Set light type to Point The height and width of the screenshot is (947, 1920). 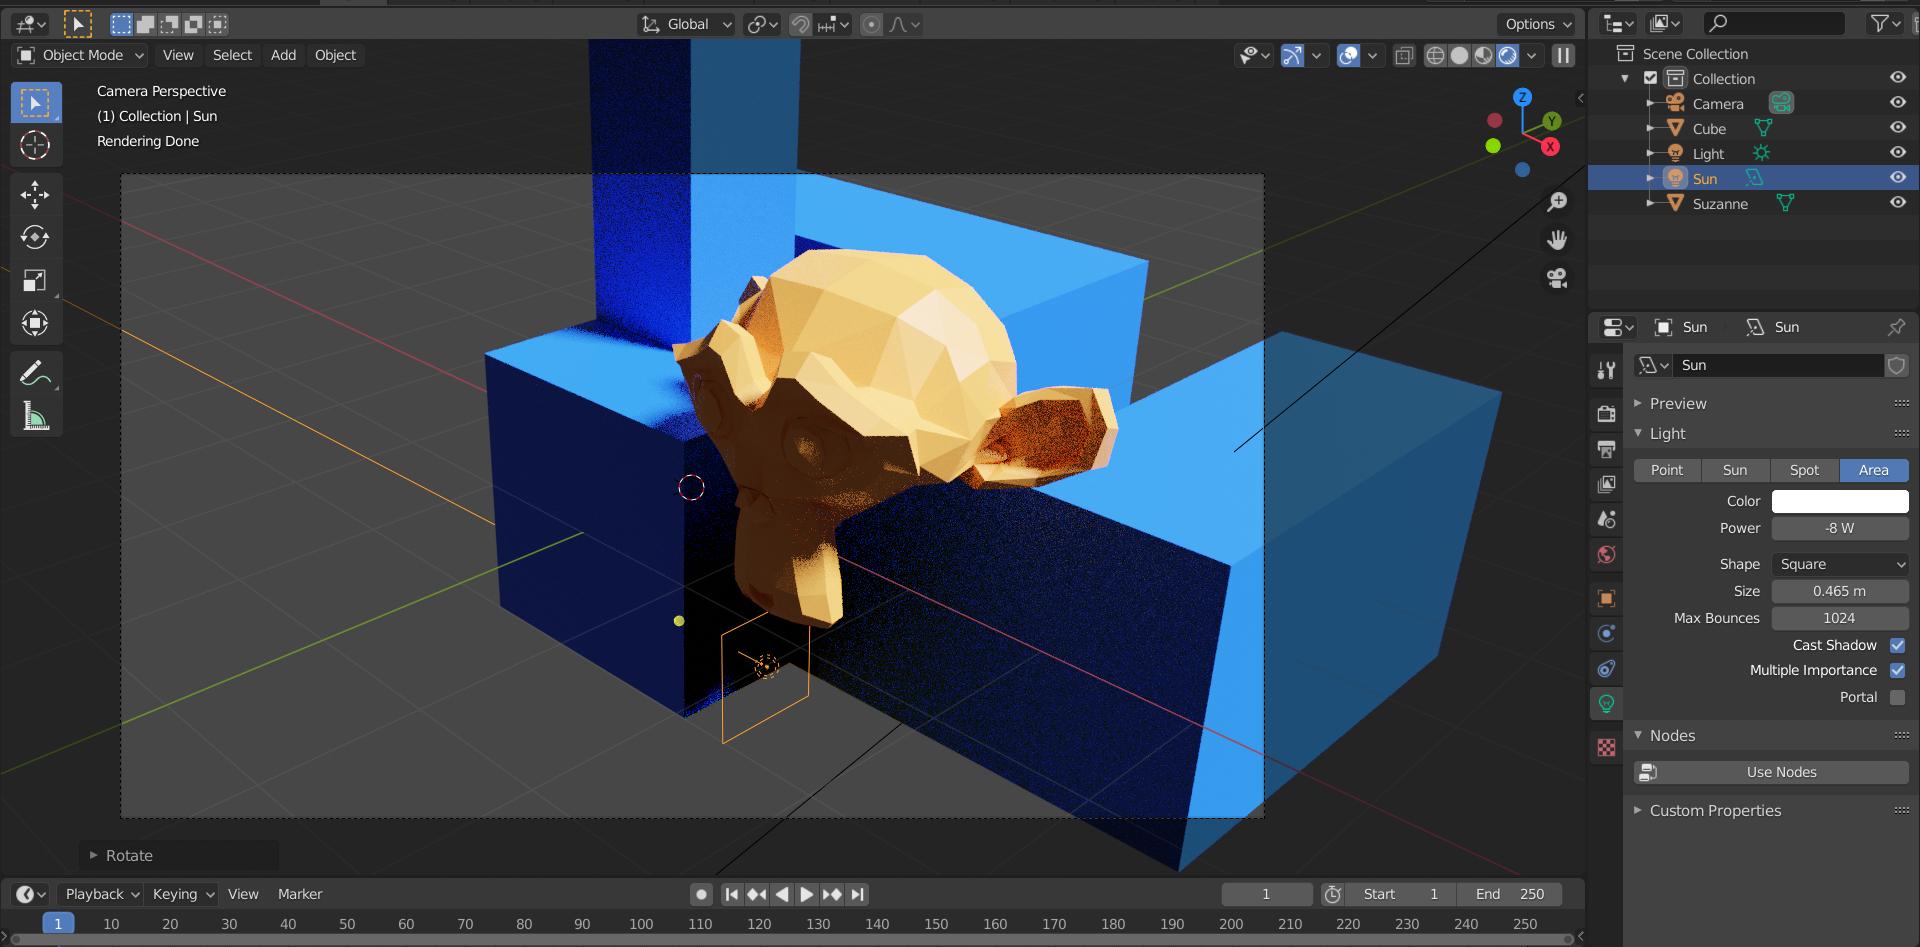[x=1667, y=470]
